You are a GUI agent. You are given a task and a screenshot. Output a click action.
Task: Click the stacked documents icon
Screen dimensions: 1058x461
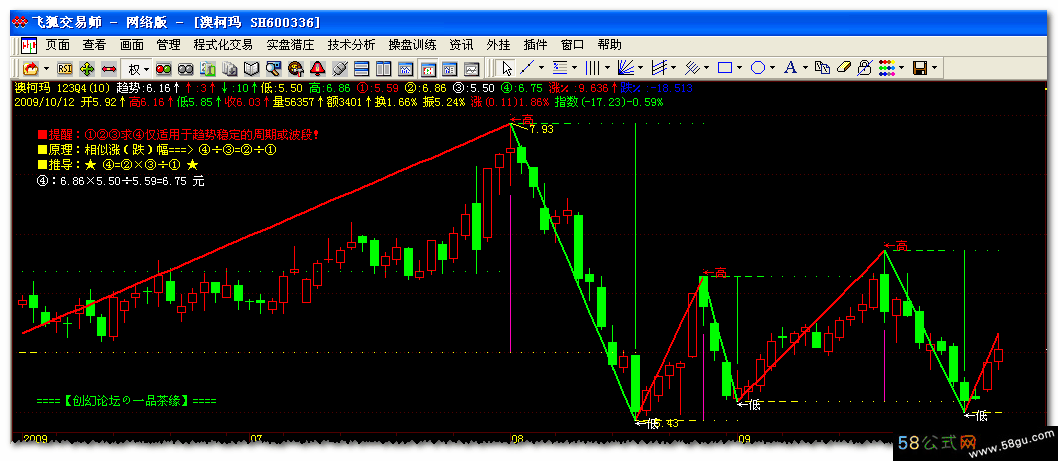[229, 68]
